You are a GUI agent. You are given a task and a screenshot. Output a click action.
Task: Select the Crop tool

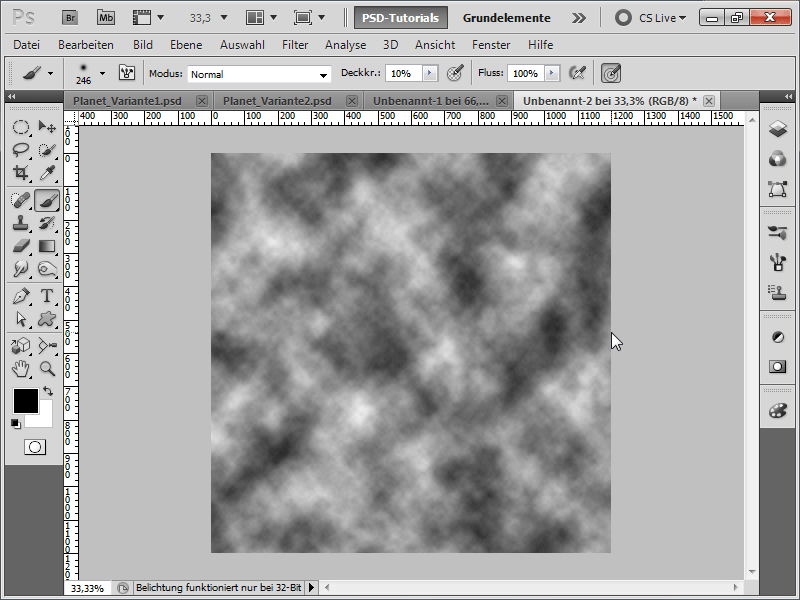[20, 172]
